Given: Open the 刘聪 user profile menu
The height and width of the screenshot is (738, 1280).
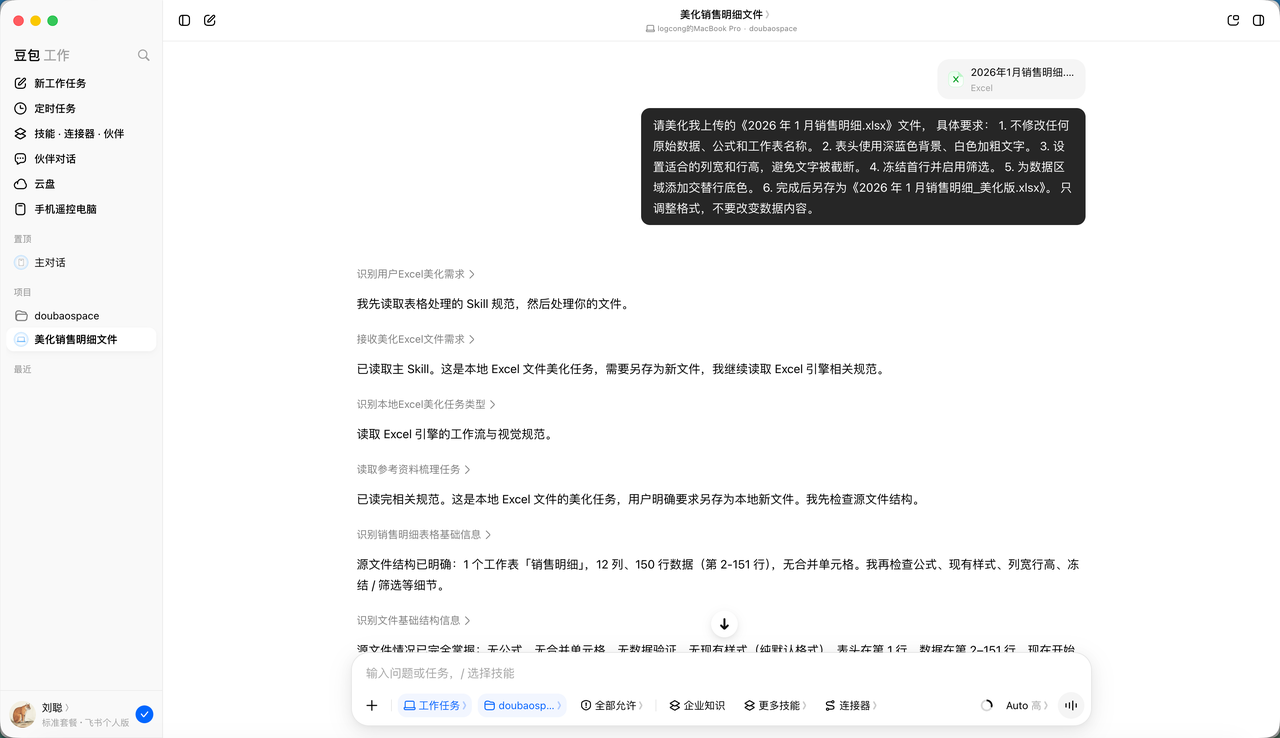Looking at the screenshot, I should click(70, 714).
